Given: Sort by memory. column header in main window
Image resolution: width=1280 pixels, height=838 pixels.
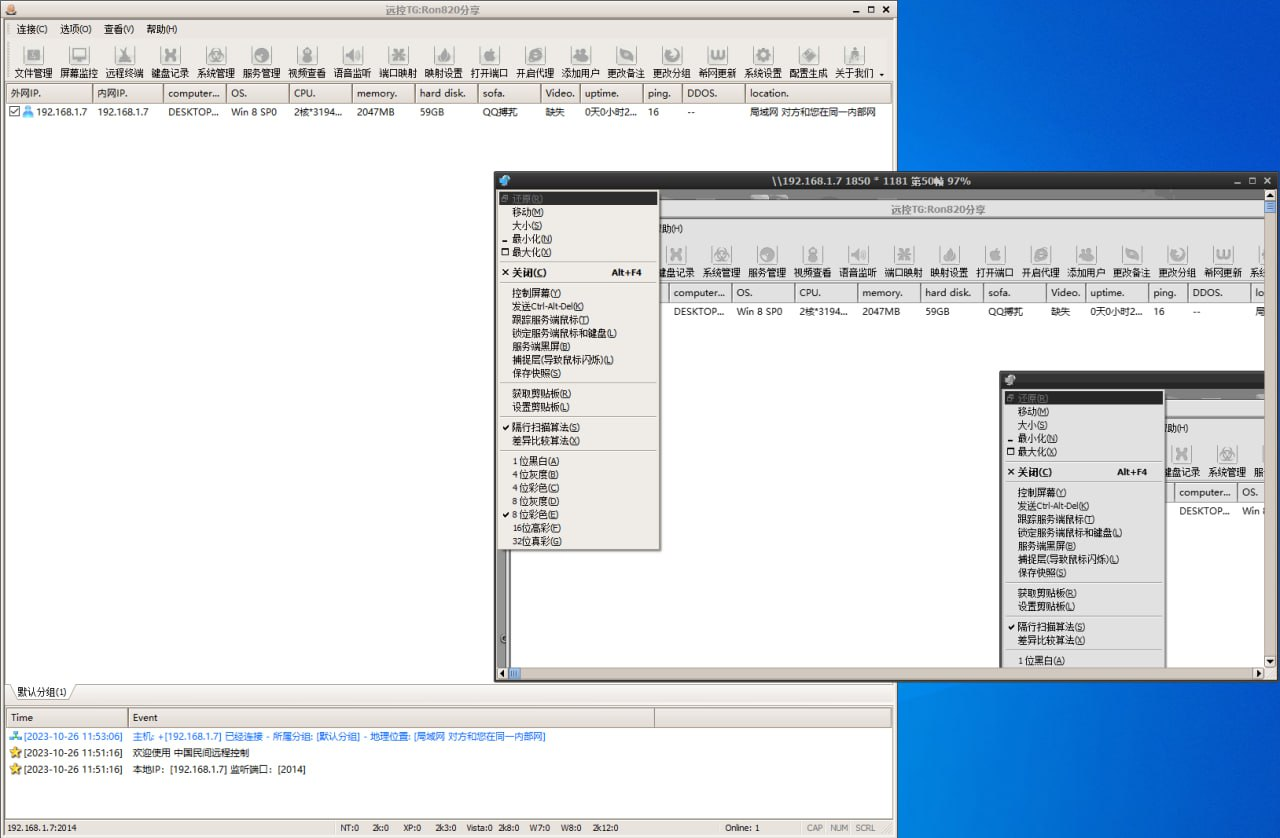Looking at the screenshot, I should [383, 93].
